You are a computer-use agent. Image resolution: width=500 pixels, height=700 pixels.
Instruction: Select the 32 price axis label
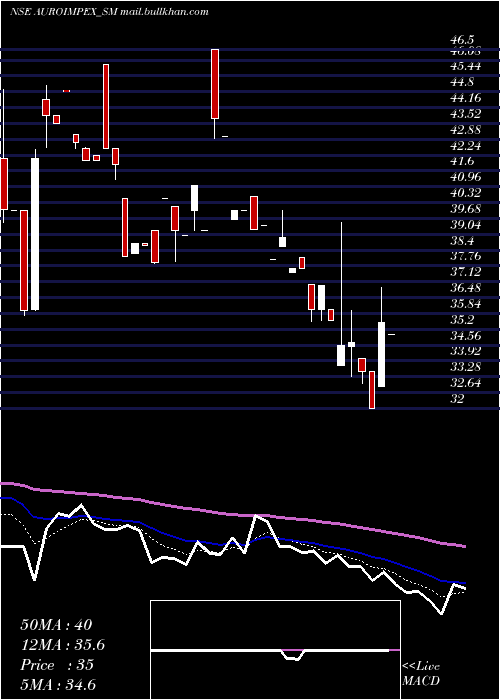(x=458, y=399)
